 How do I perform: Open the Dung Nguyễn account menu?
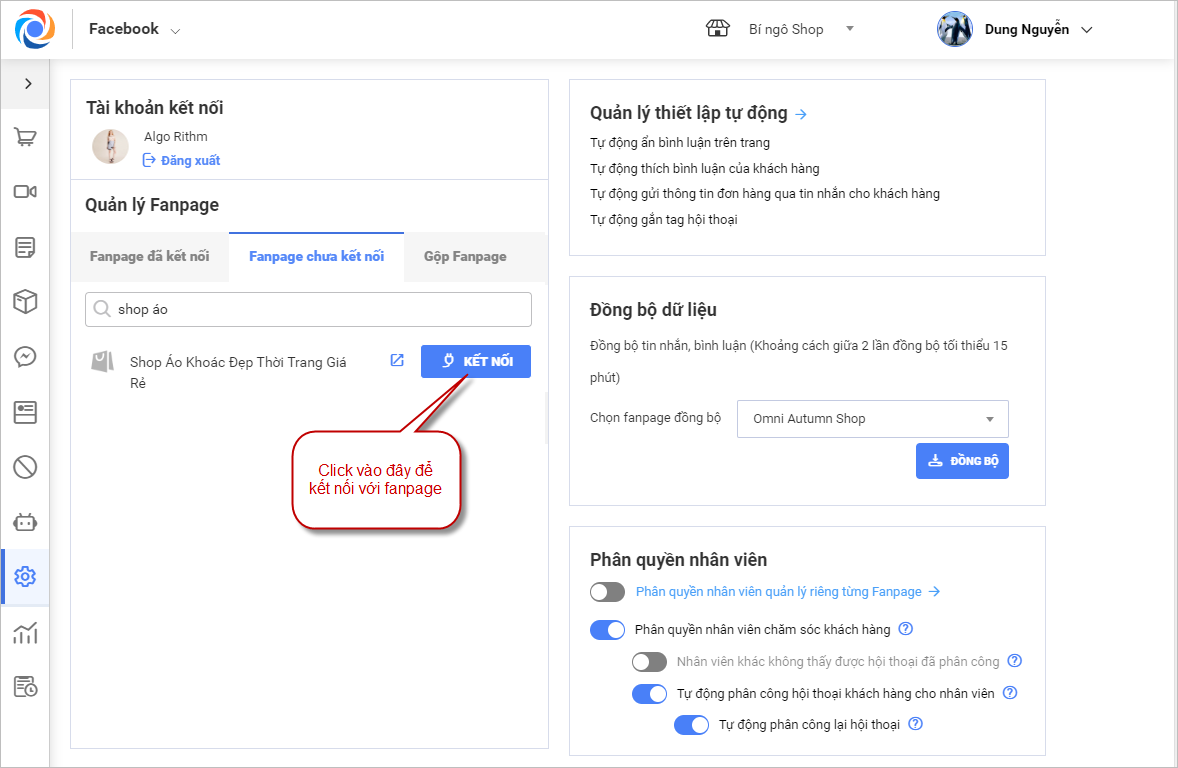[1015, 29]
